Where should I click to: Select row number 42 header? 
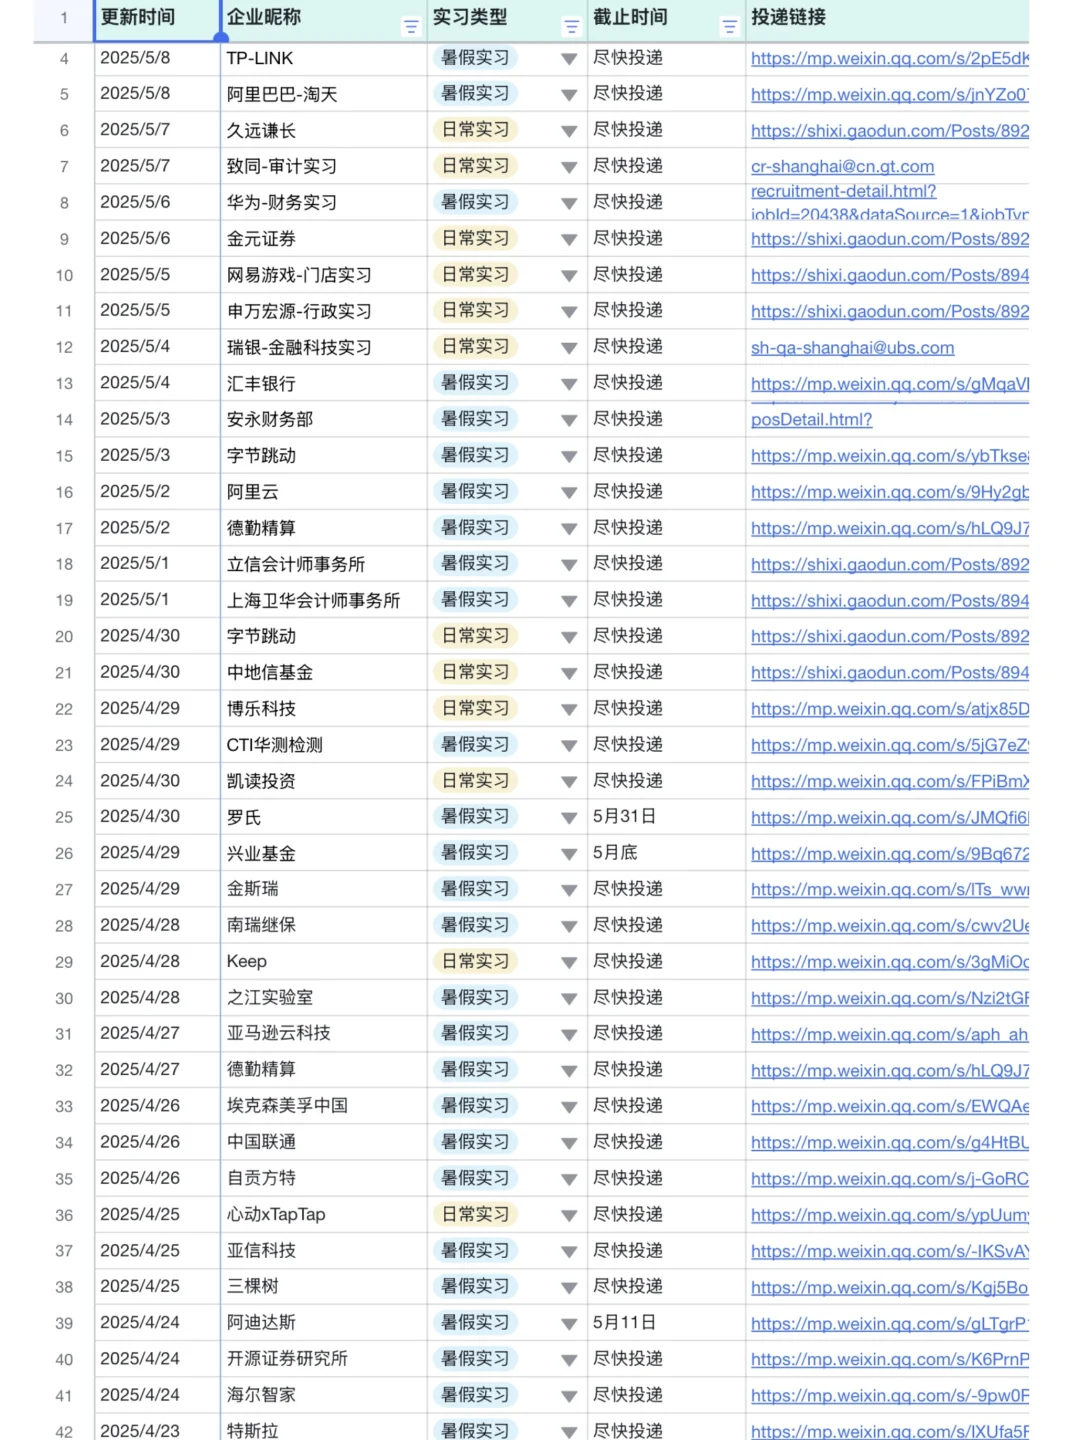click(64, 1431)
